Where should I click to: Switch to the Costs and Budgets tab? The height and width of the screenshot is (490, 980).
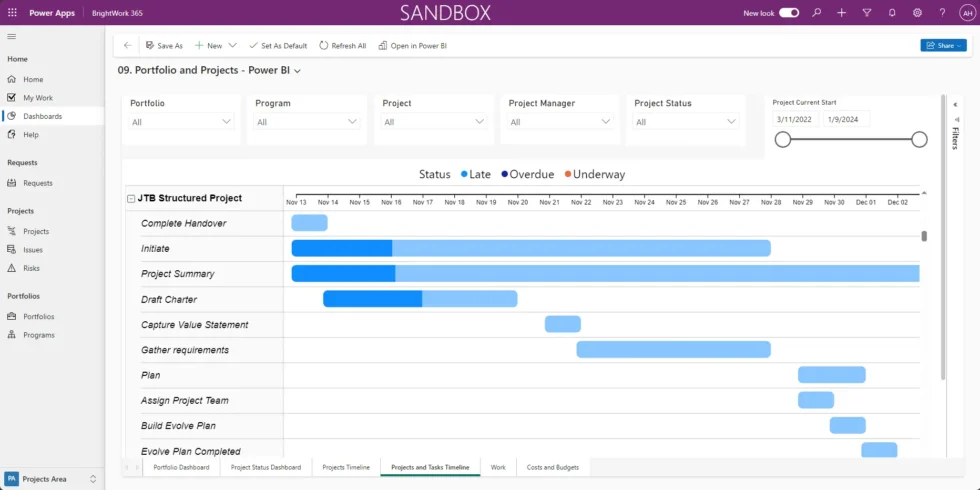coord(552,467)
